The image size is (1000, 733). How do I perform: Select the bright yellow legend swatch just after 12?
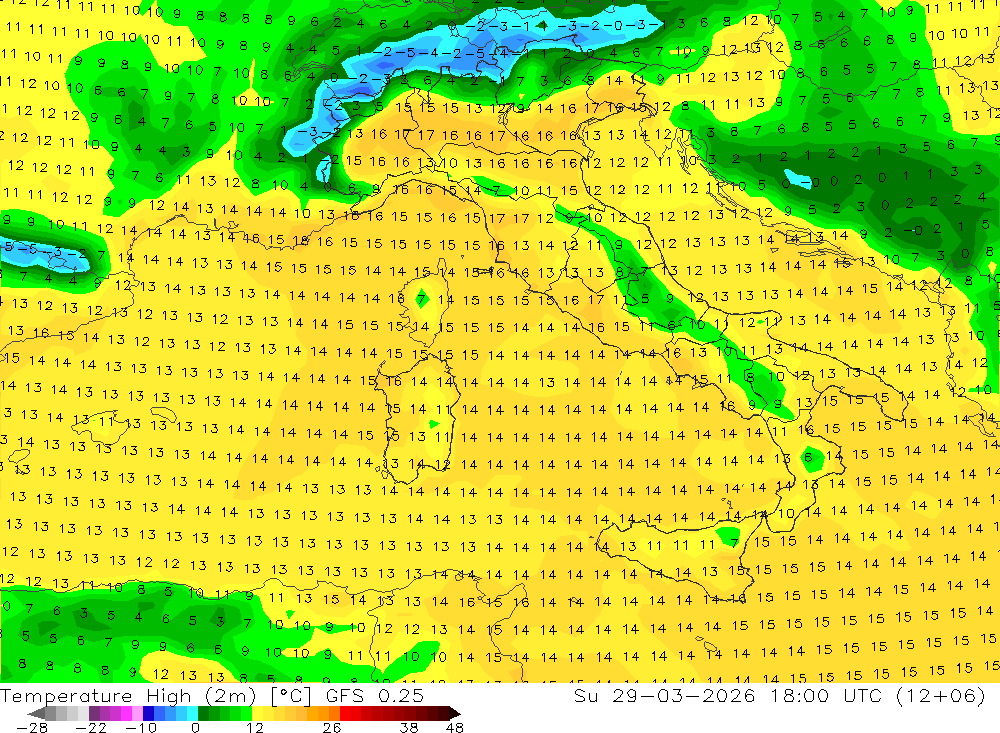(258, 713)
